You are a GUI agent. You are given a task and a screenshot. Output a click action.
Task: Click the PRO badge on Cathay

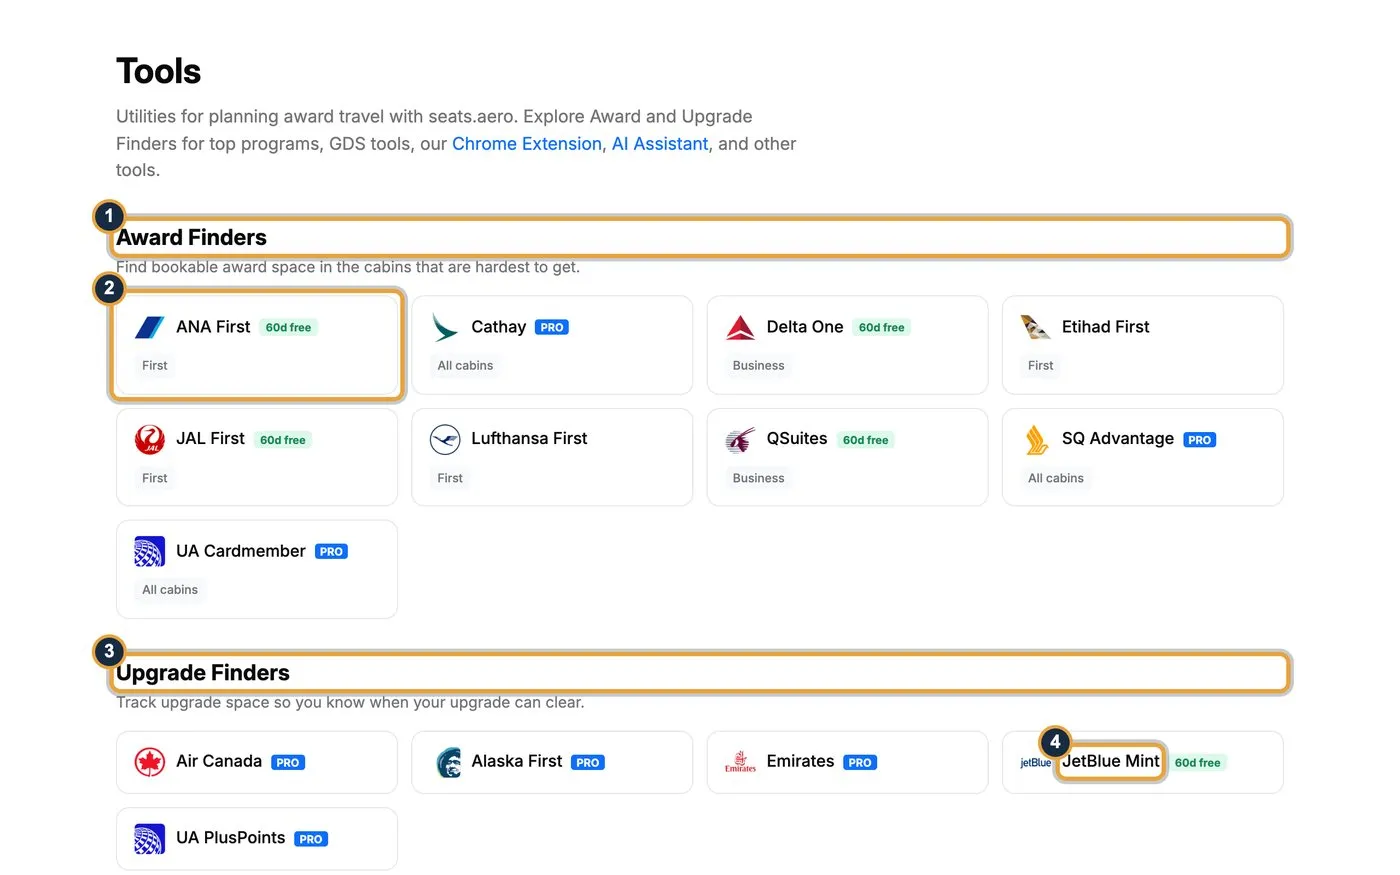coord(552,327)
